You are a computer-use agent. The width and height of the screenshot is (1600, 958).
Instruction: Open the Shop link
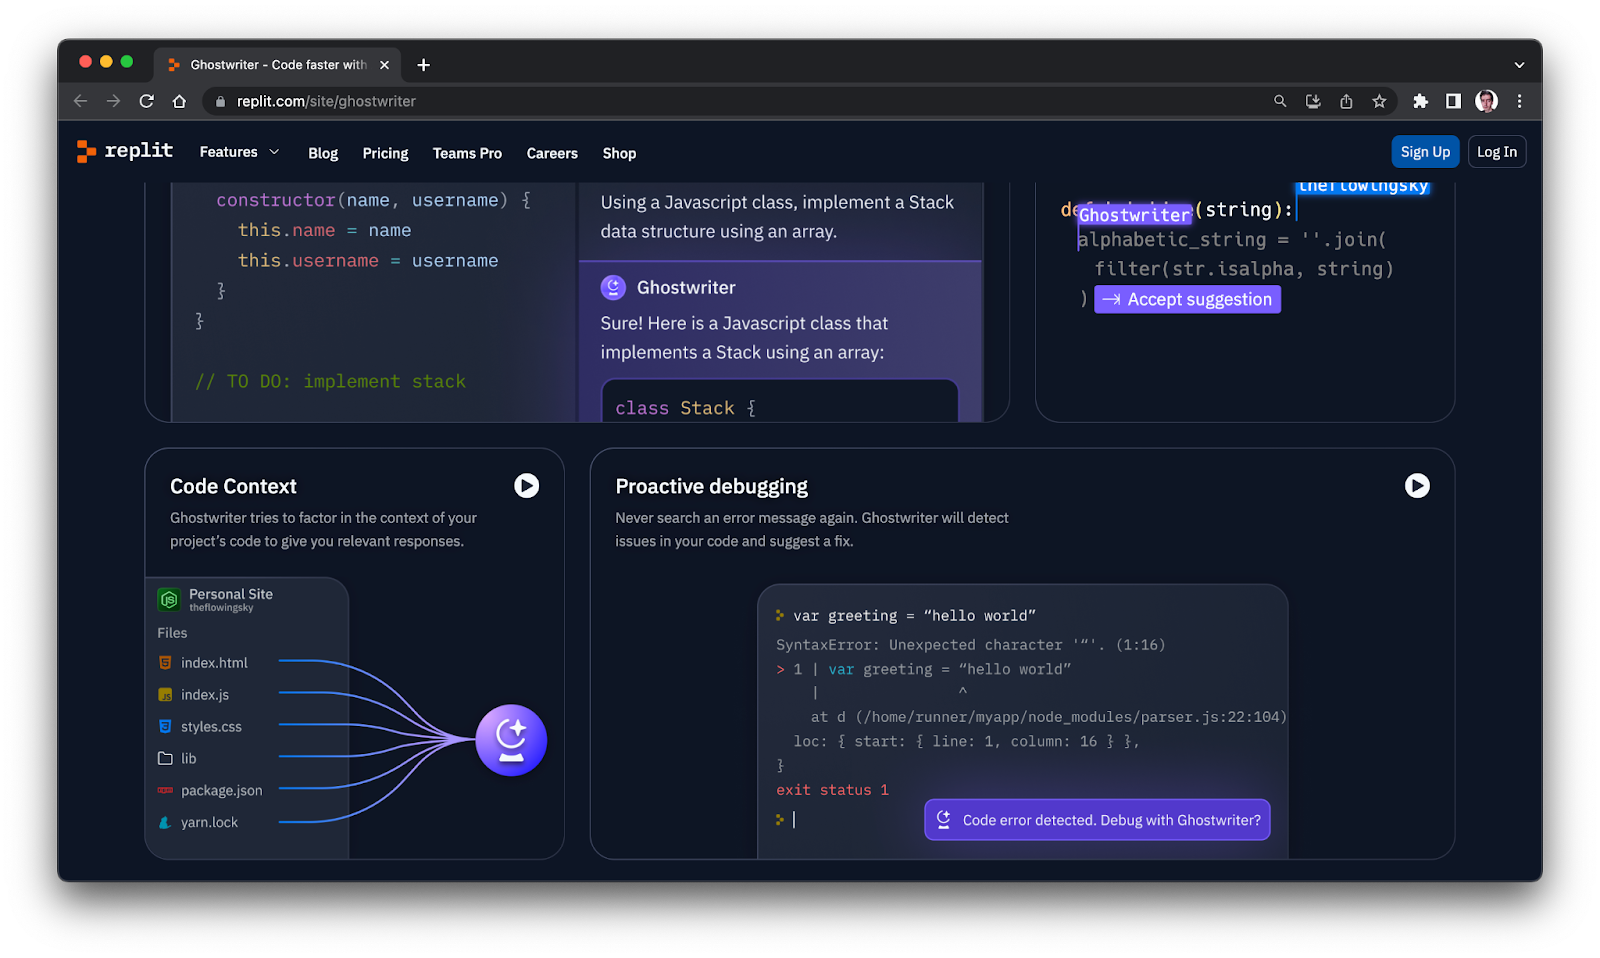click(619, 153)
